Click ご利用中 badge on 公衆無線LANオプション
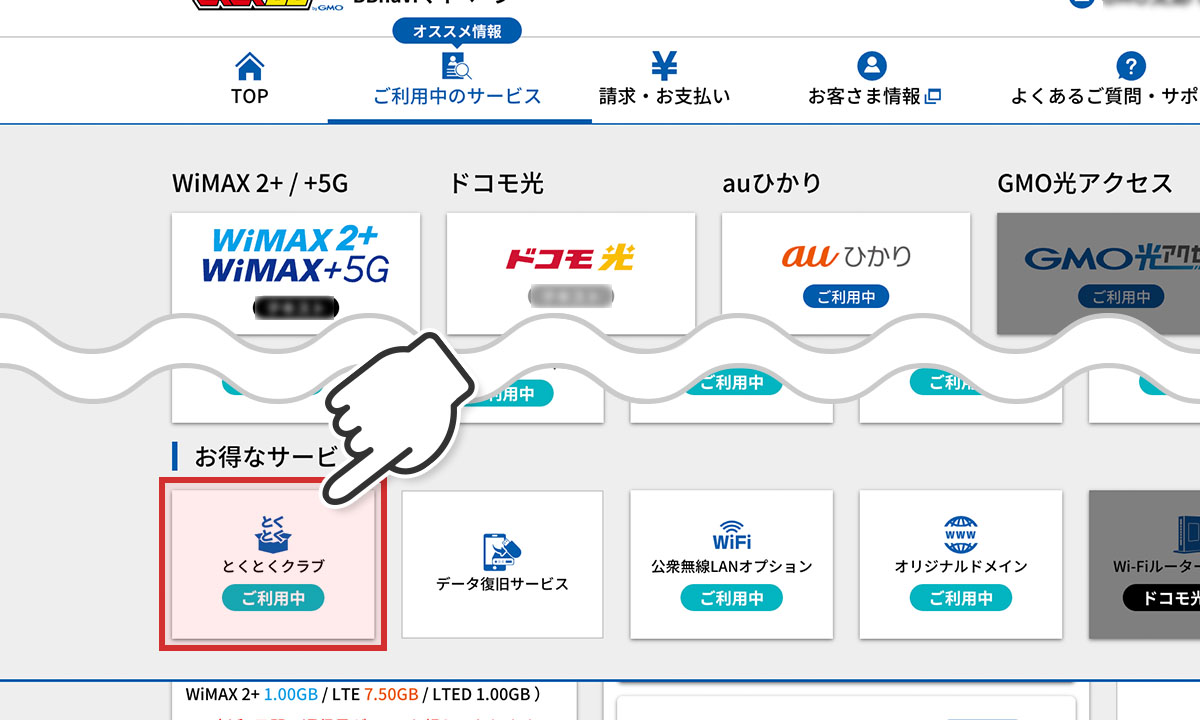This screenshot has width=1200, height=720. coord(732,598)
